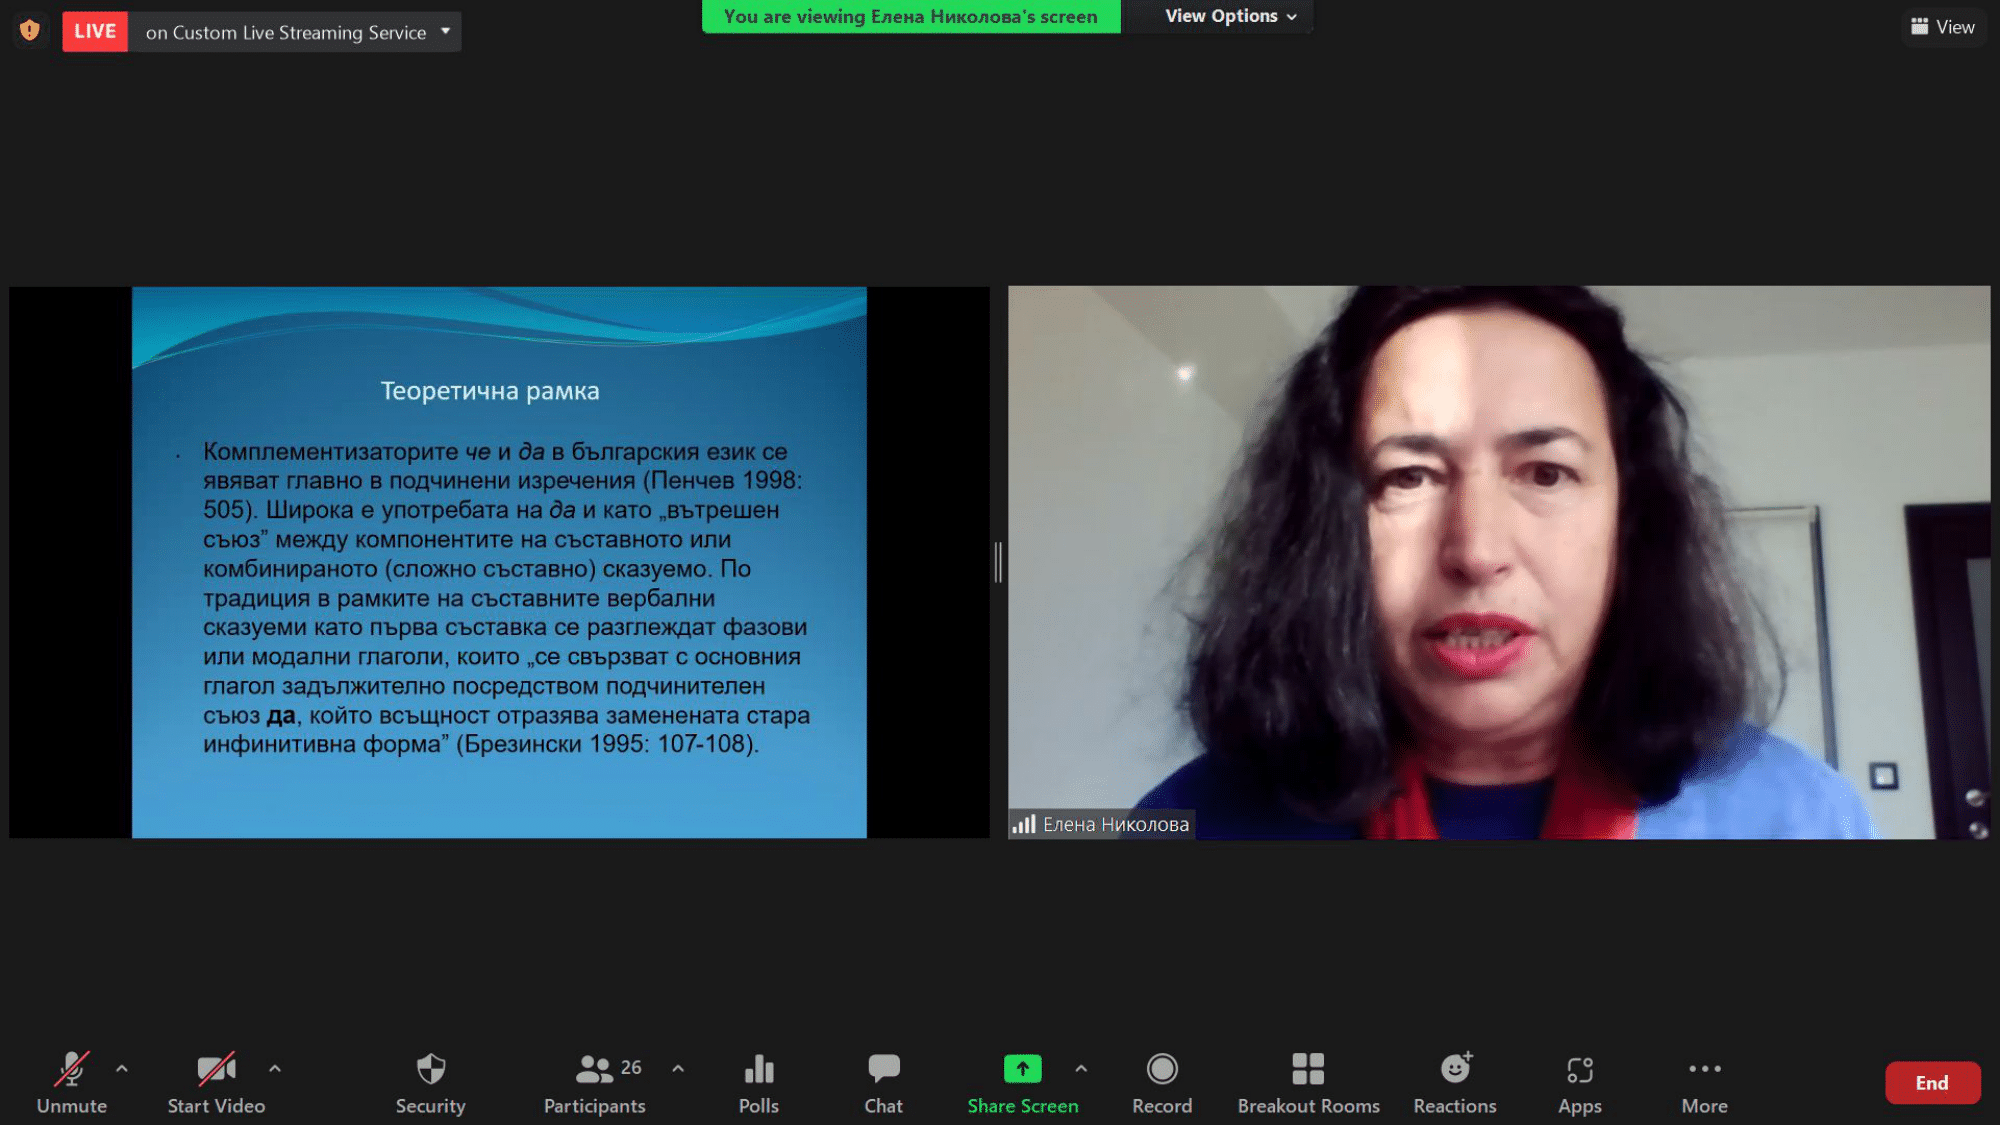Open the Apps panel

1579,1082
